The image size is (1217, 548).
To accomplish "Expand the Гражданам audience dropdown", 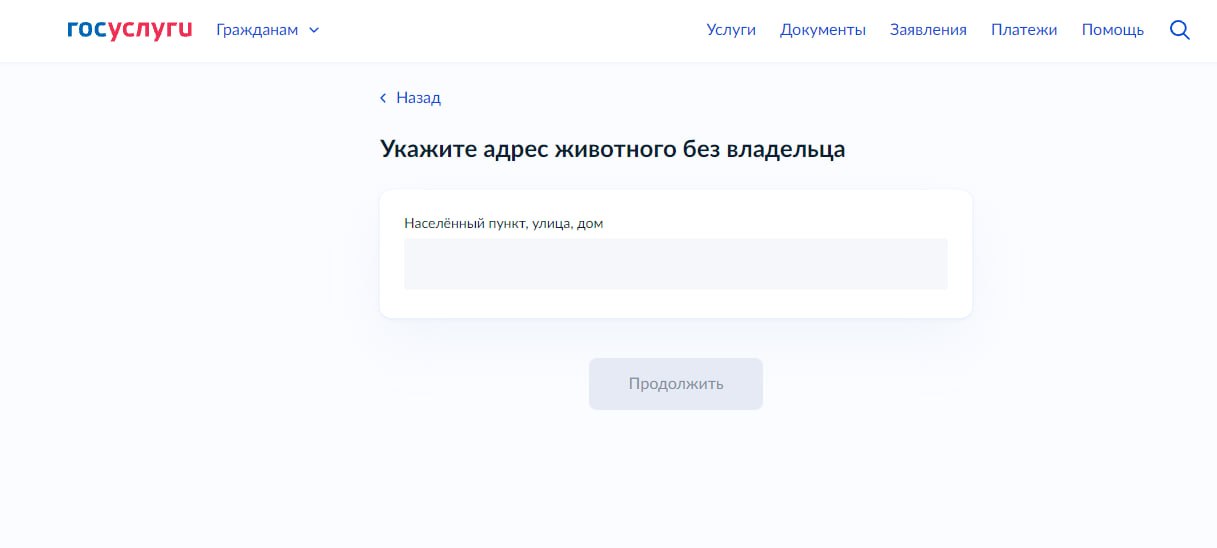I will pos(267,30).
